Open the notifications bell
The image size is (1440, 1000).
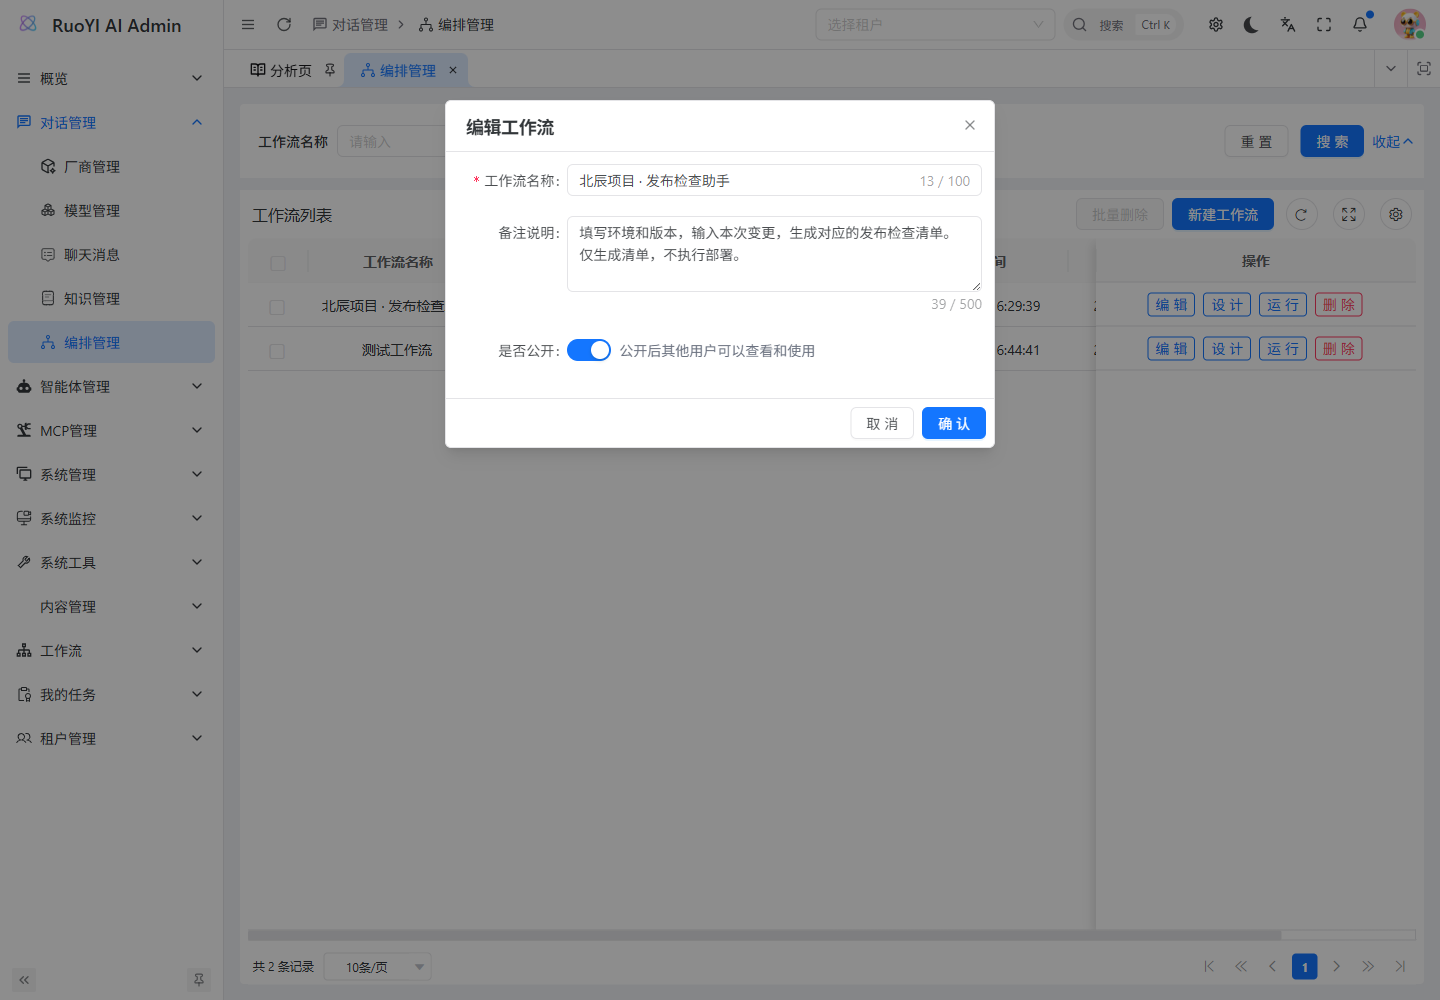click(1360, 25)
